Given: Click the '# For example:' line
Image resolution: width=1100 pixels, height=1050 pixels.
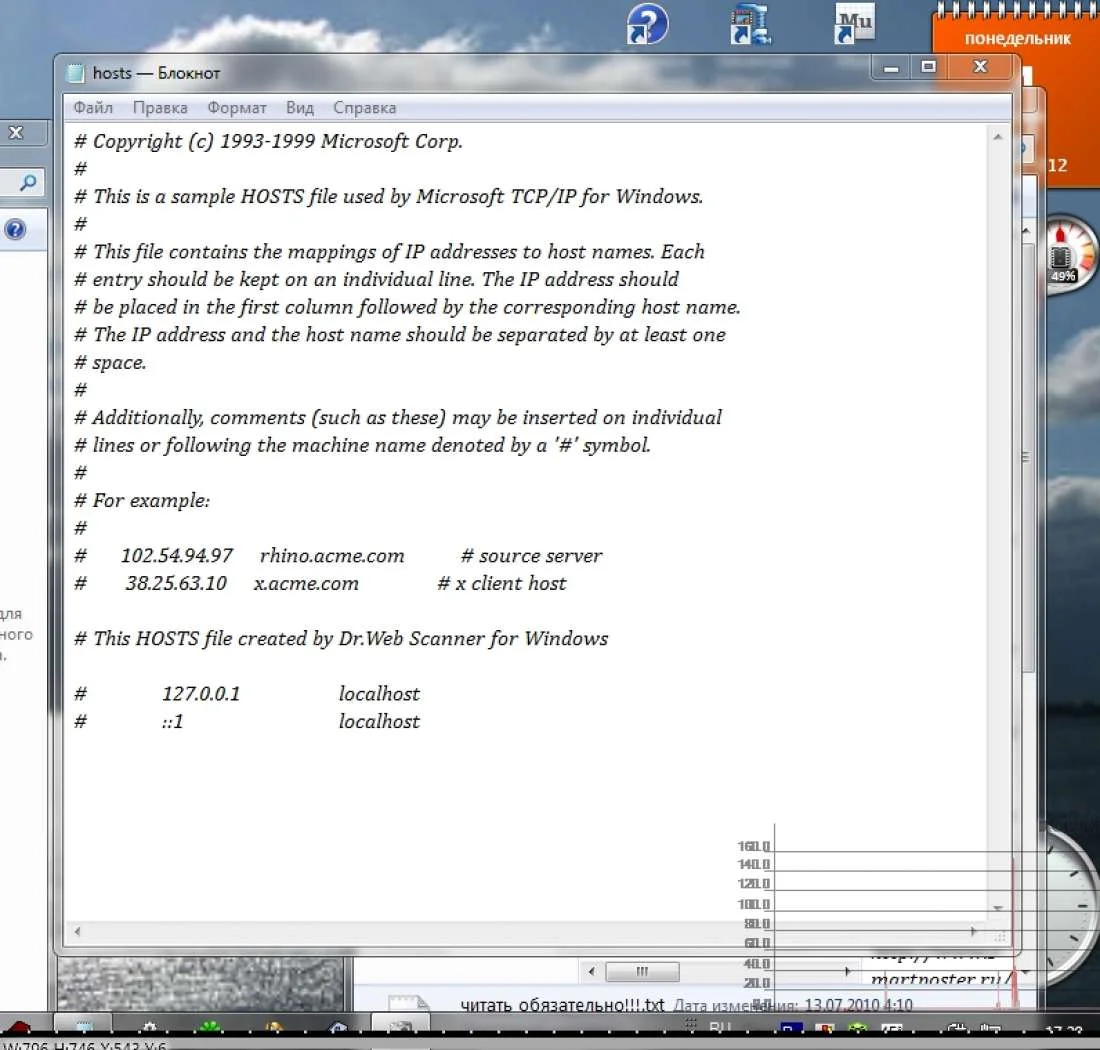Looking at the screenshot, I should pos(142,501).
